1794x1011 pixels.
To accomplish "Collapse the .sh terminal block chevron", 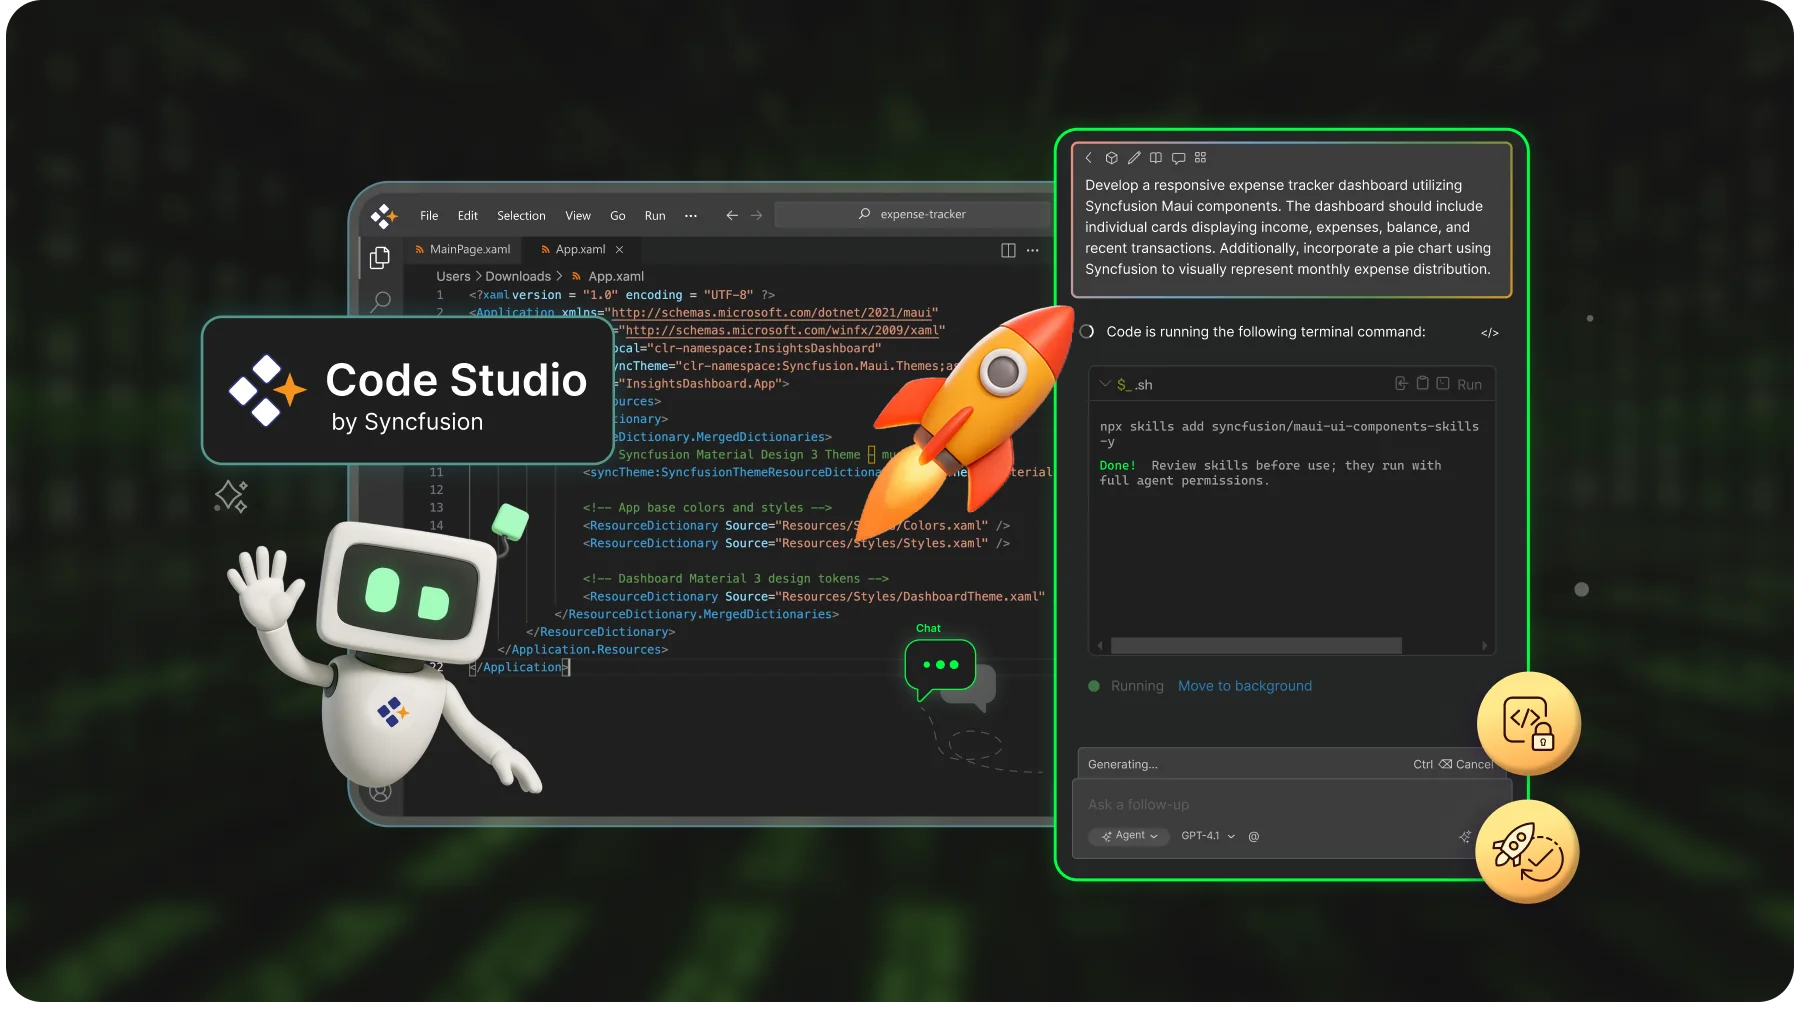I will tap(1105, 384).
